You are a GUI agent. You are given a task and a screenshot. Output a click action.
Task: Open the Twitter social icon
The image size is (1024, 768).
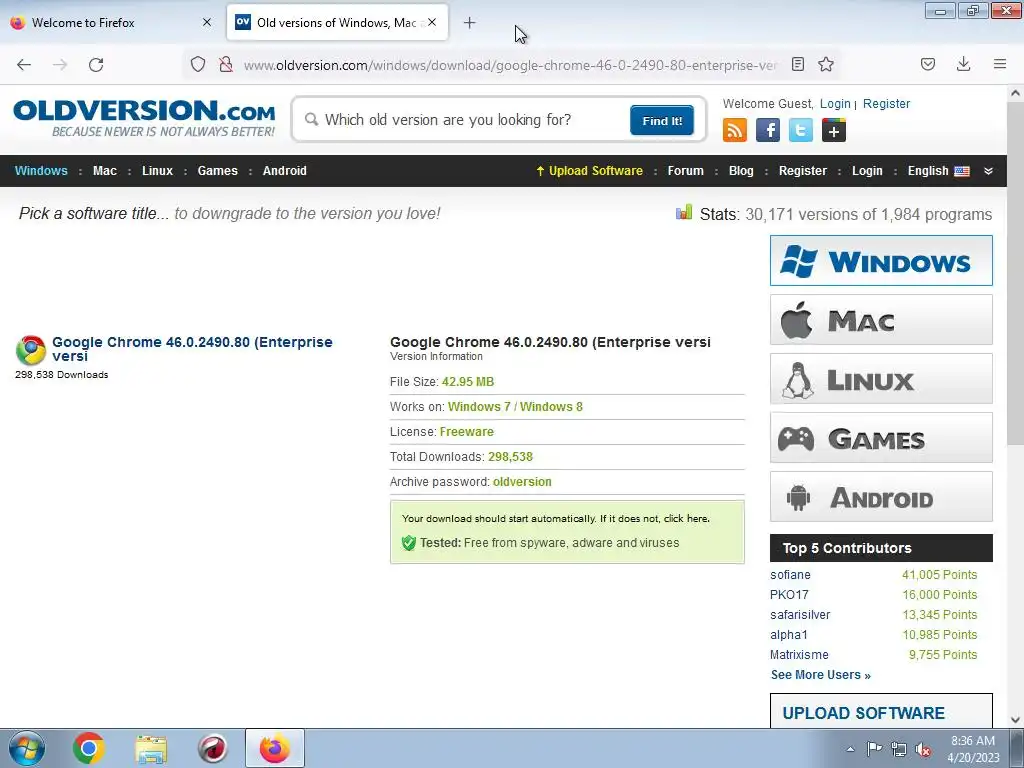click(801, 130)
